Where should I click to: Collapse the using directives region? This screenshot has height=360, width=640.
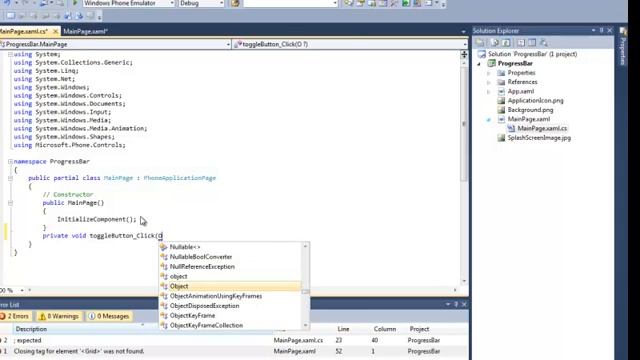[x=10, y=54]
